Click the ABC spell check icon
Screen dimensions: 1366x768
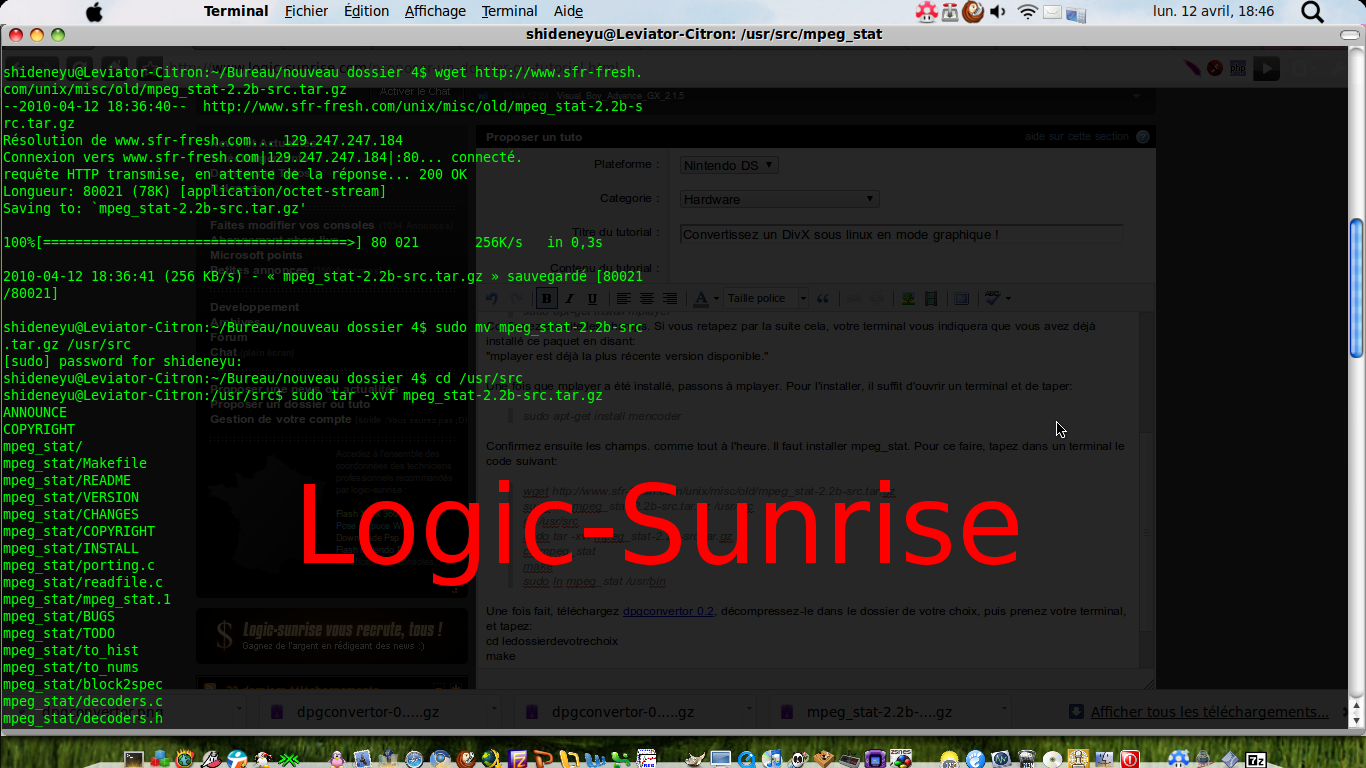pyautogui.click(x=991, y=298)
